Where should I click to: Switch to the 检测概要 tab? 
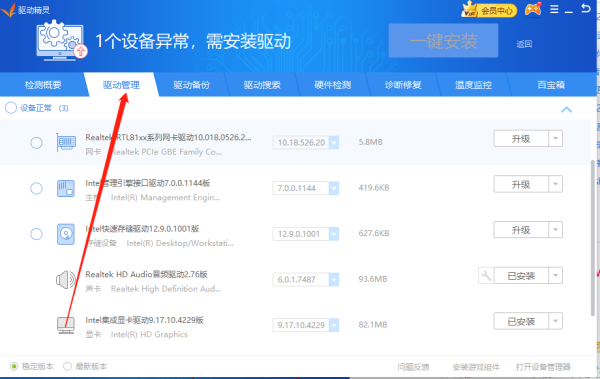pyautogui.click(x=43, y=85)
